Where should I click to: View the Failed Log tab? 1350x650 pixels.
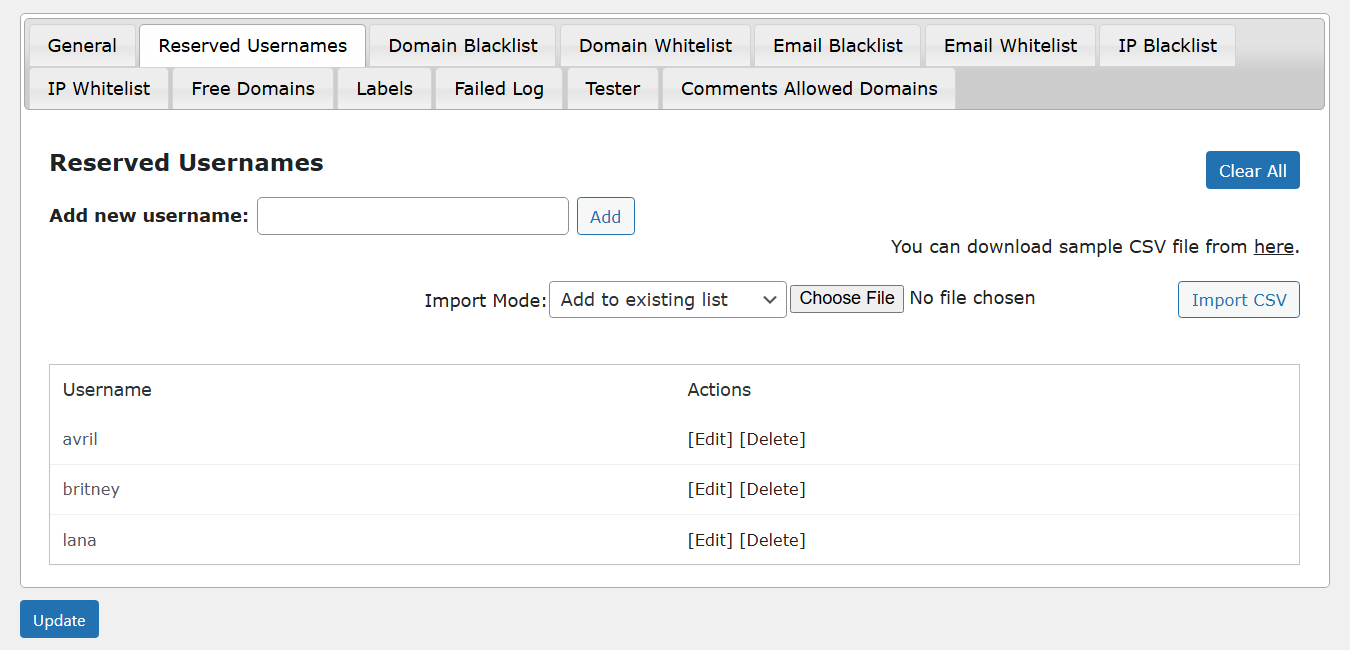click(x=498, y=88)
